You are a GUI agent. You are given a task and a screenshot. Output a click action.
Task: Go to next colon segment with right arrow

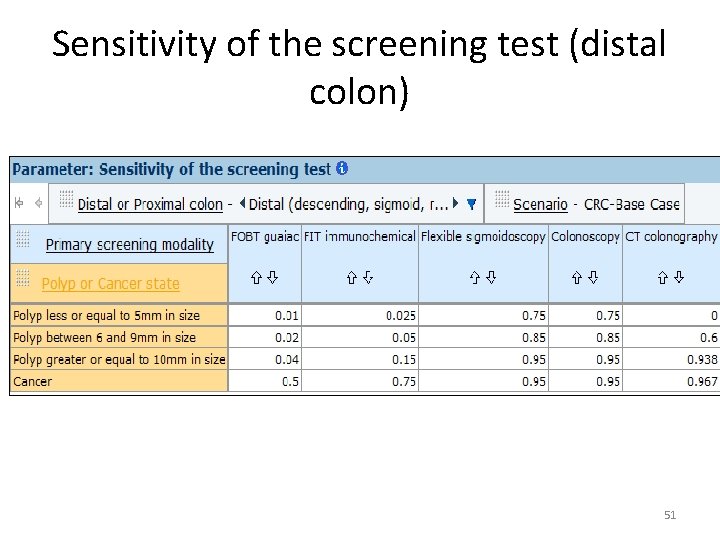point(455,204)
